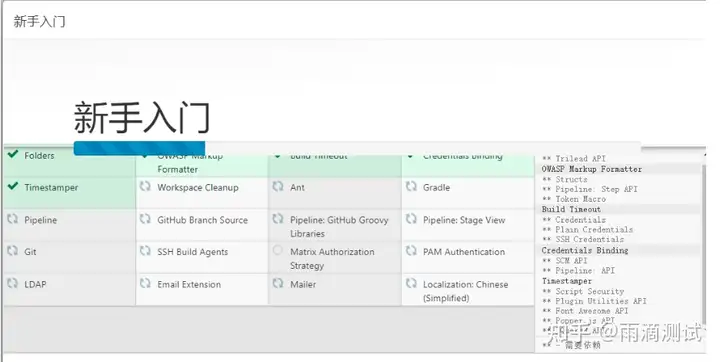Screen dimensions: 720x362
Task: Click the Credentials Binding log heading
Action: (x=585, y=250)
